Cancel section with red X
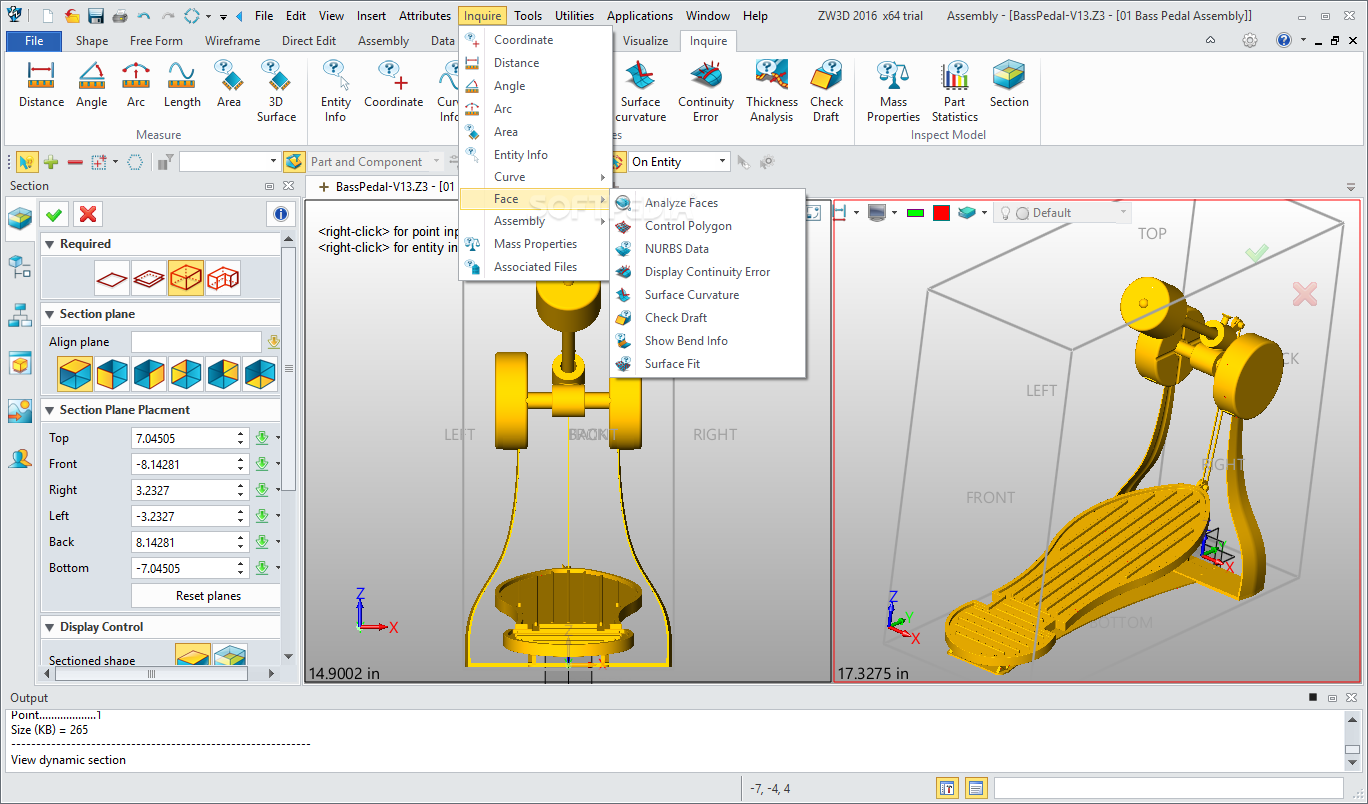This screenshot has height=804, width=1368. tap(88, 214)
